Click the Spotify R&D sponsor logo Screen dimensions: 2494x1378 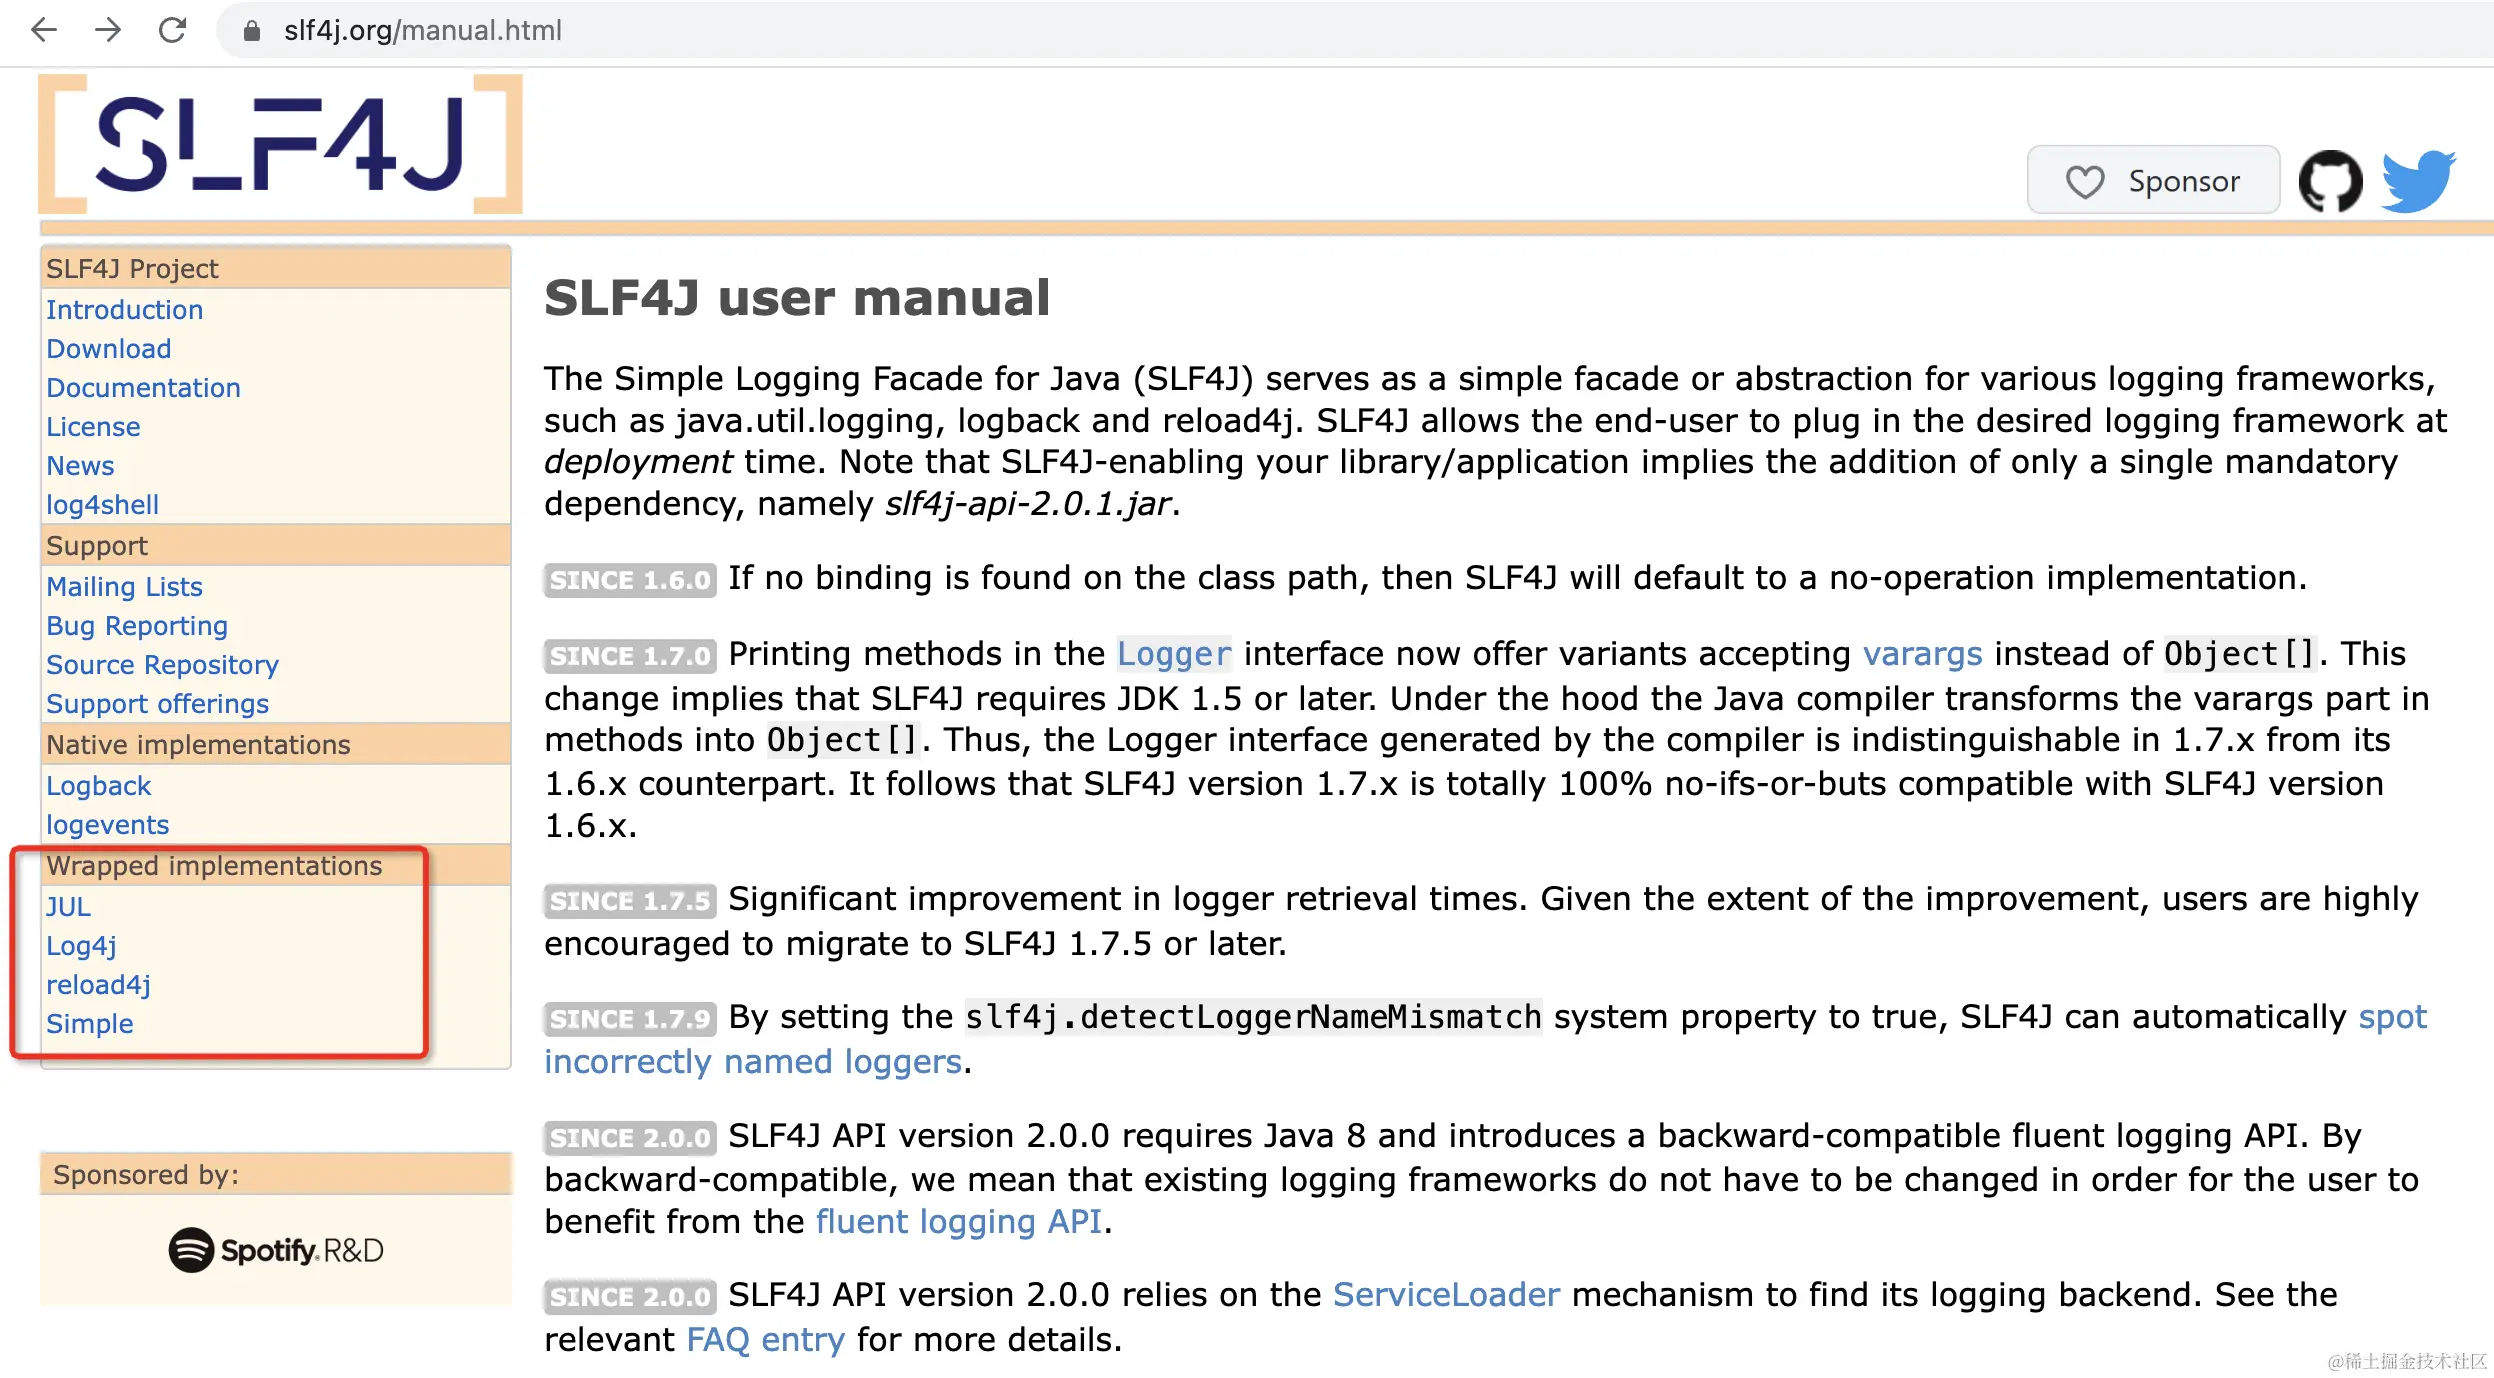tap(276, 1250)
